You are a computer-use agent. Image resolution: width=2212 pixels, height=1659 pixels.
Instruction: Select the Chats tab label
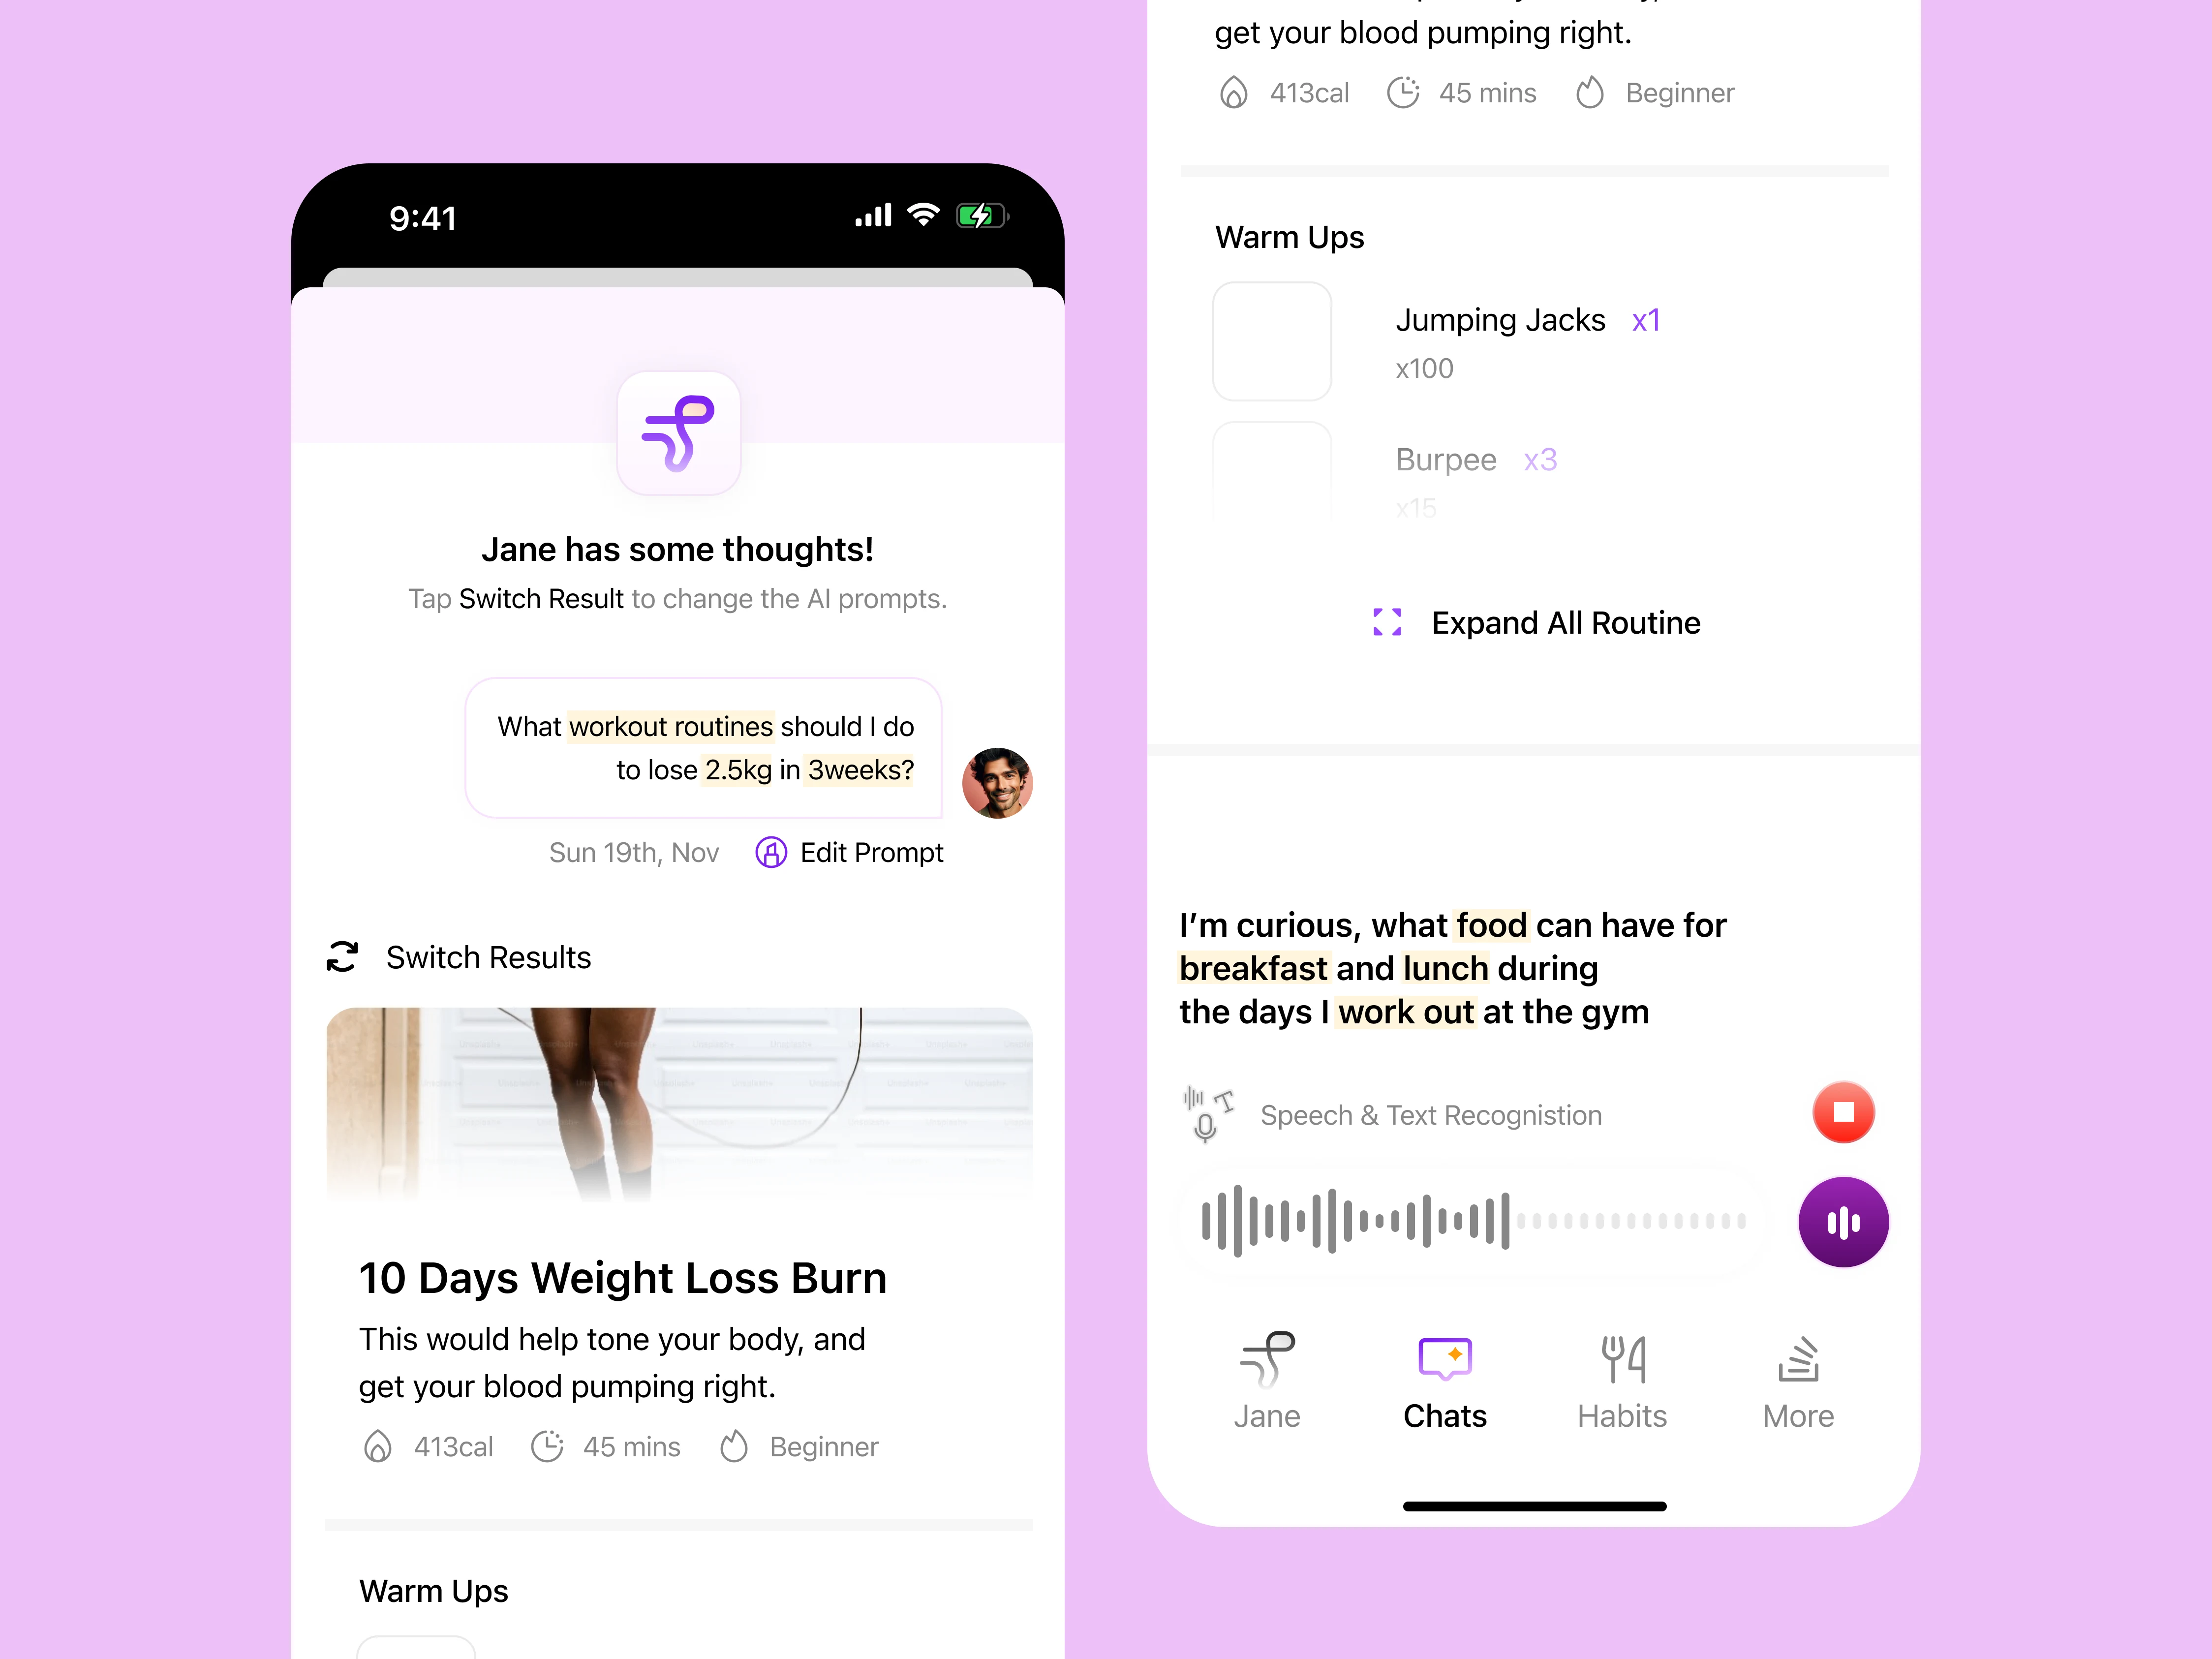pyautogui.click(x=1445, y=1415)
